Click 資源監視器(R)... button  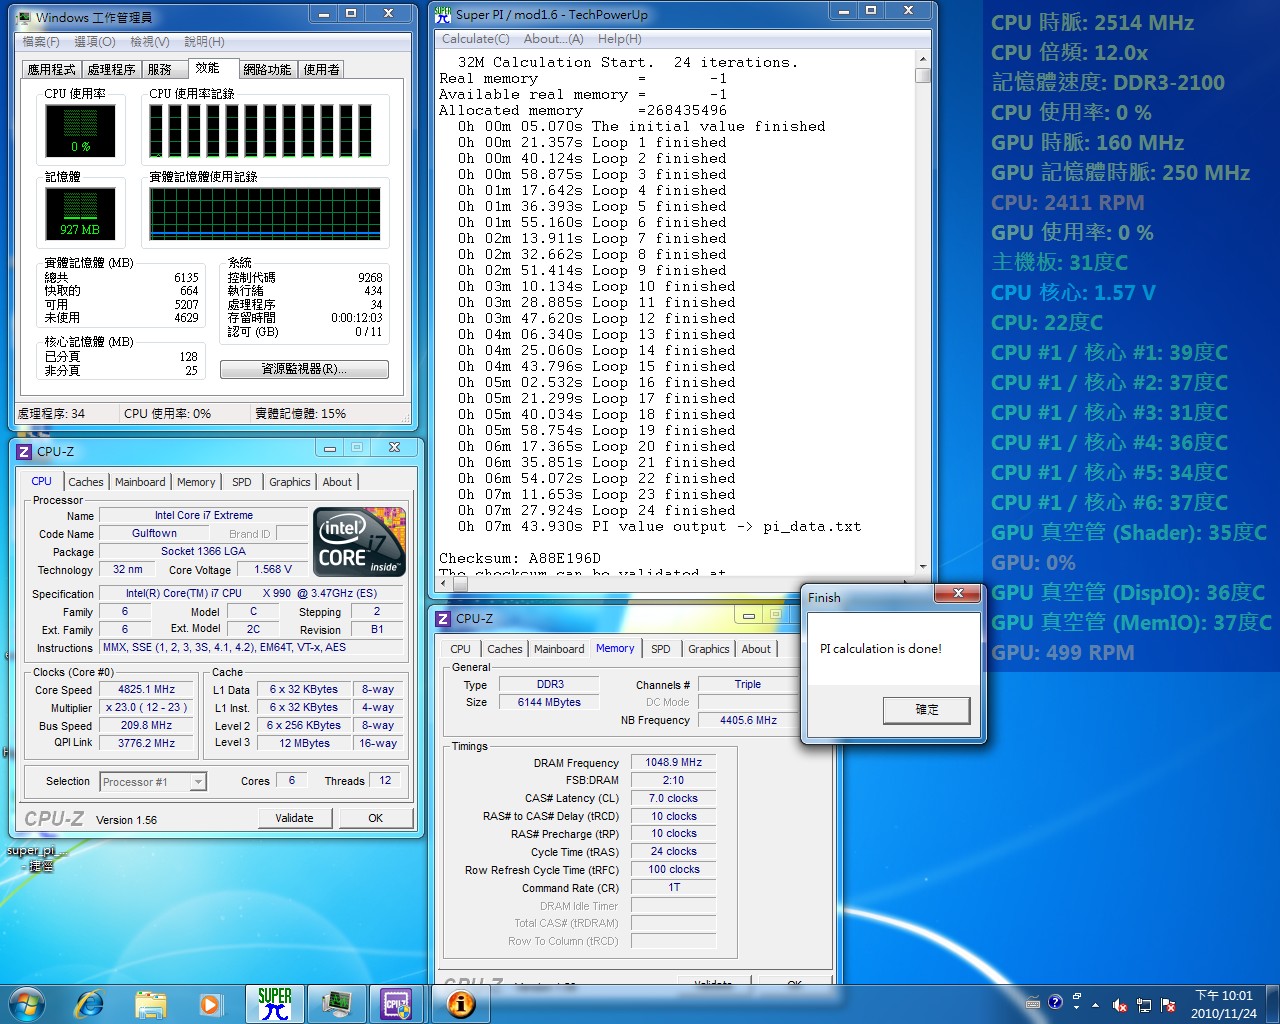pos(304,369)
